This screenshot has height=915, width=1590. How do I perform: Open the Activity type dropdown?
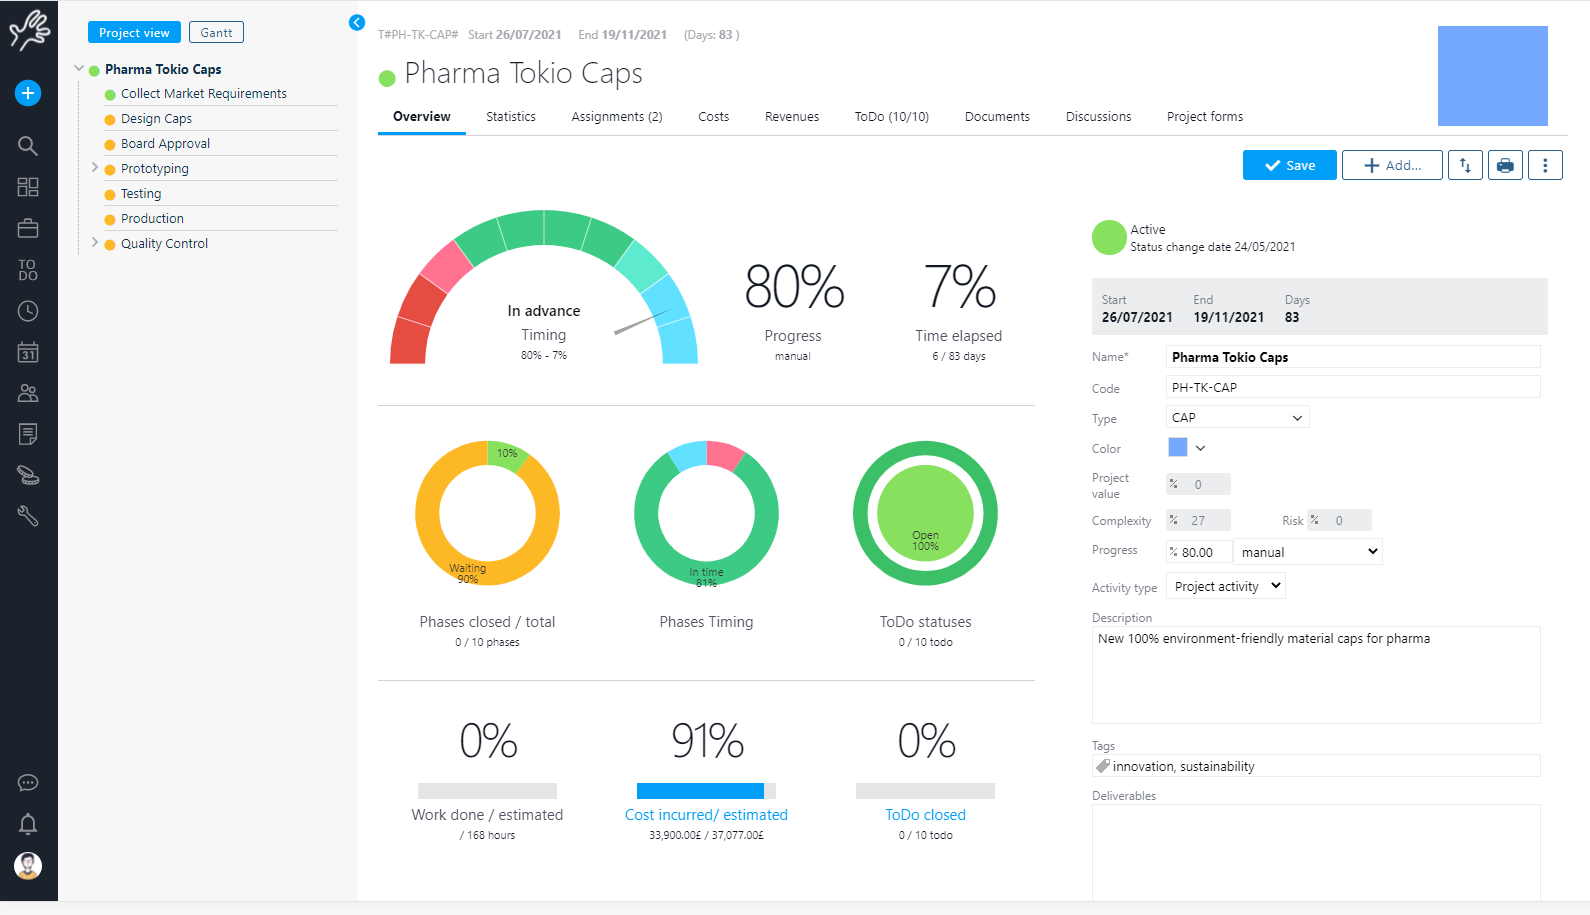point(1227,587)
